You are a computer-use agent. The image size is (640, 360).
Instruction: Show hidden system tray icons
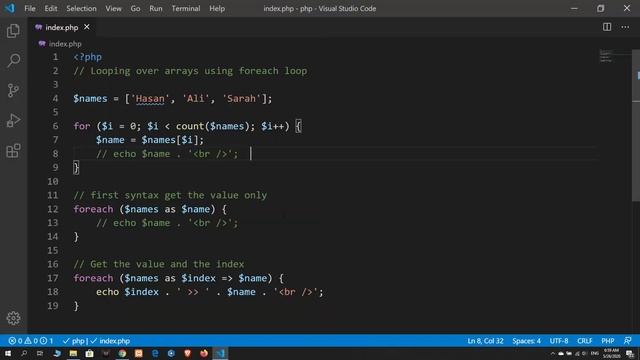(x=553, y=353)
